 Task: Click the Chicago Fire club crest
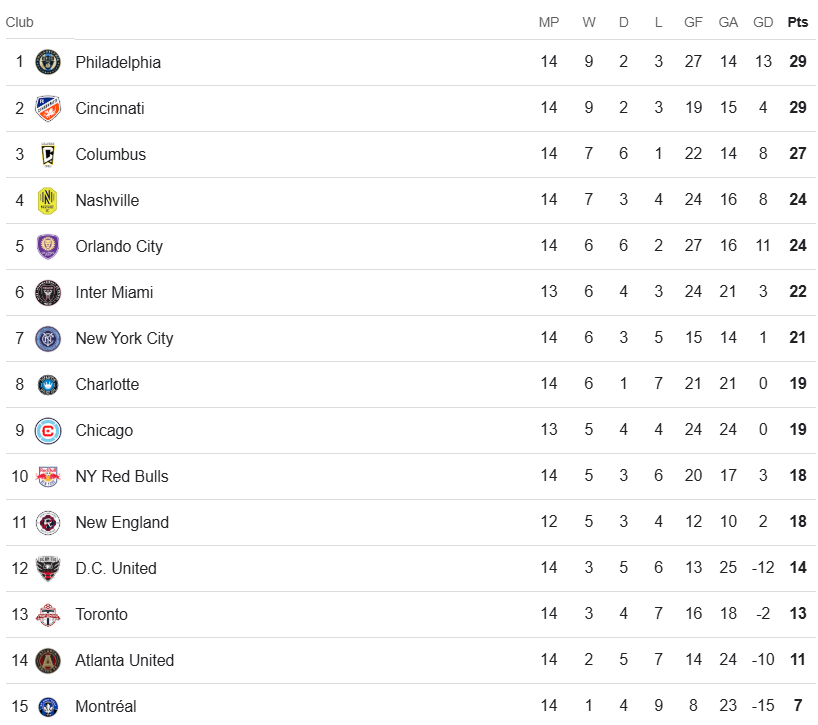(48, 430)
